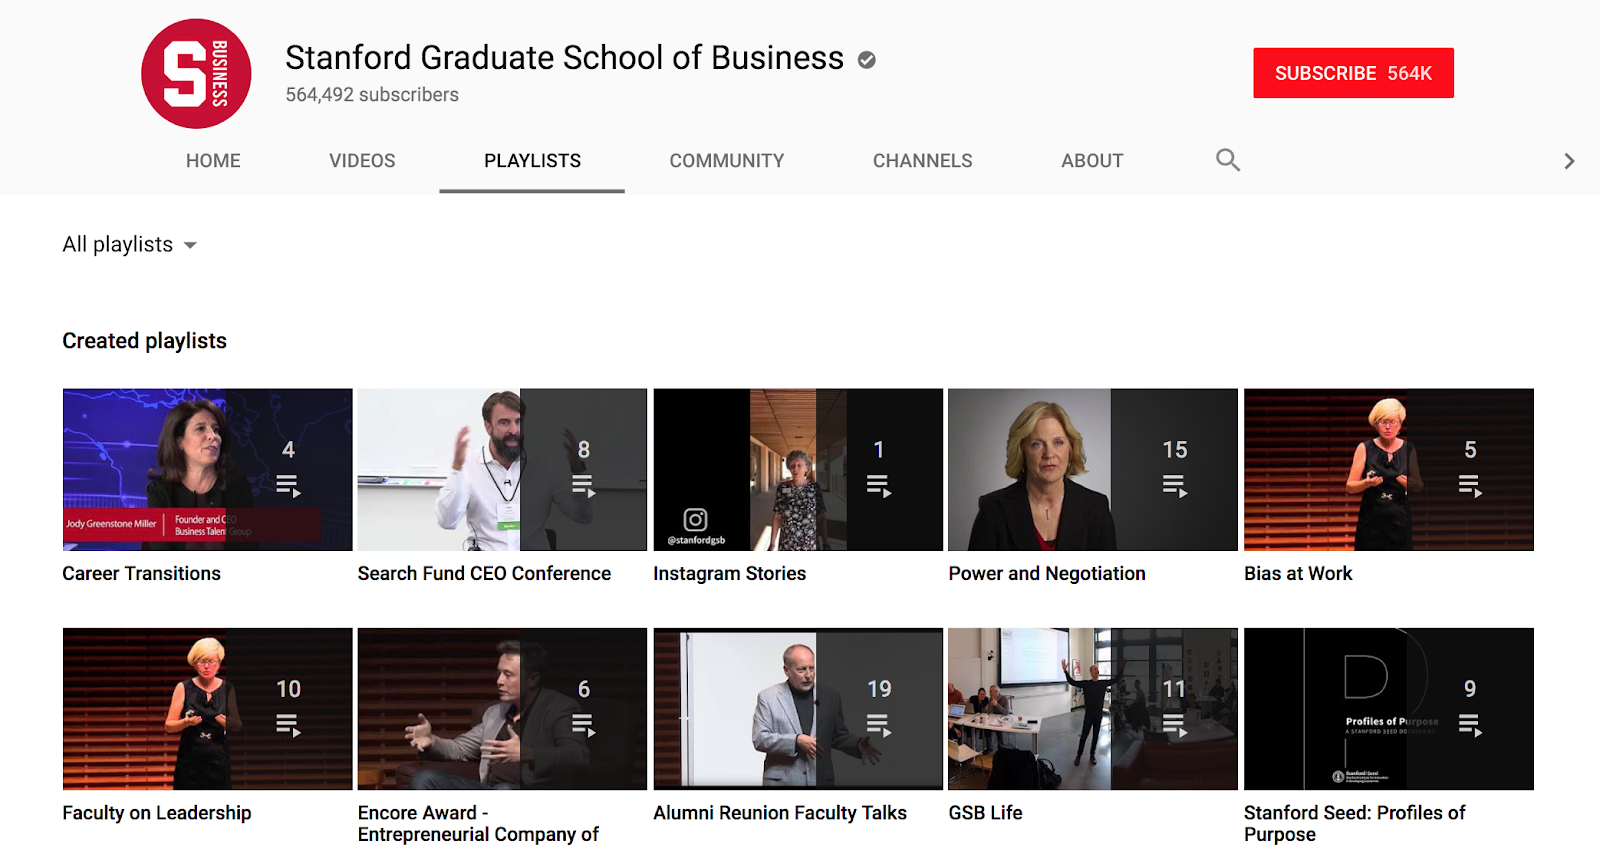Click the GSB Life classroom thumbnail
The image size is (1600, 861).
[x=1093, y=709]
